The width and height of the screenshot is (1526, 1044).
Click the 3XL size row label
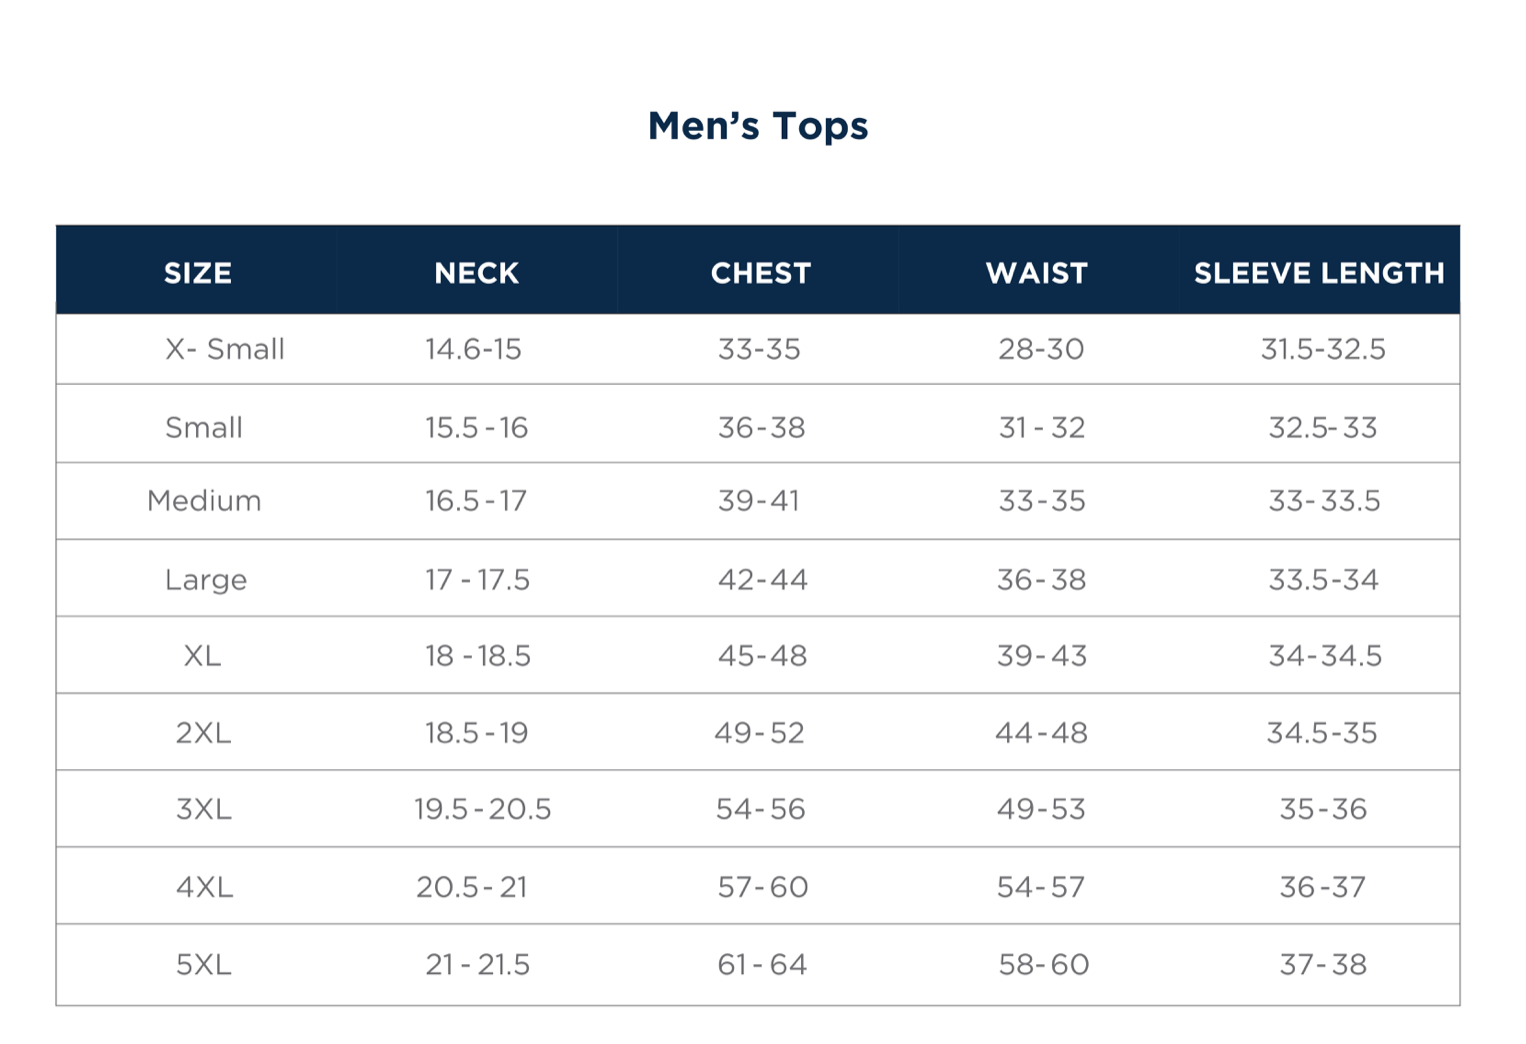tap(203, 809)
